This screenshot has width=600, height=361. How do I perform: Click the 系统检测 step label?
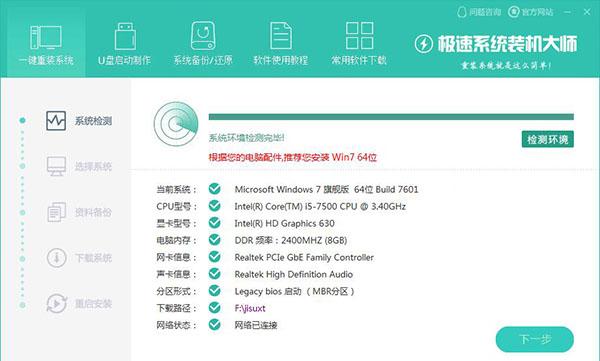[x=93, y=121]
